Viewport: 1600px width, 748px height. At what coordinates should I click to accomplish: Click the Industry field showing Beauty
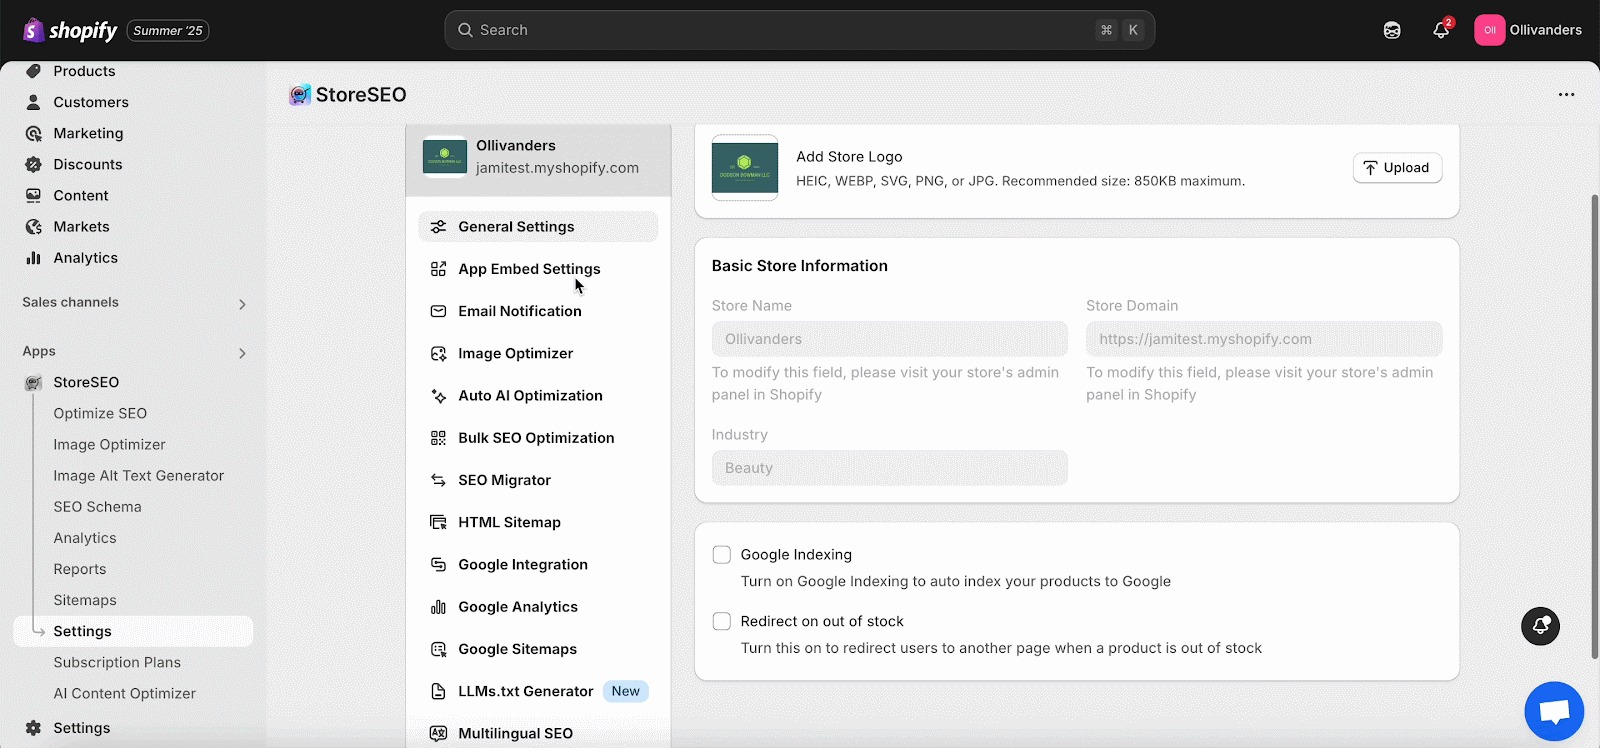(890, 468)
